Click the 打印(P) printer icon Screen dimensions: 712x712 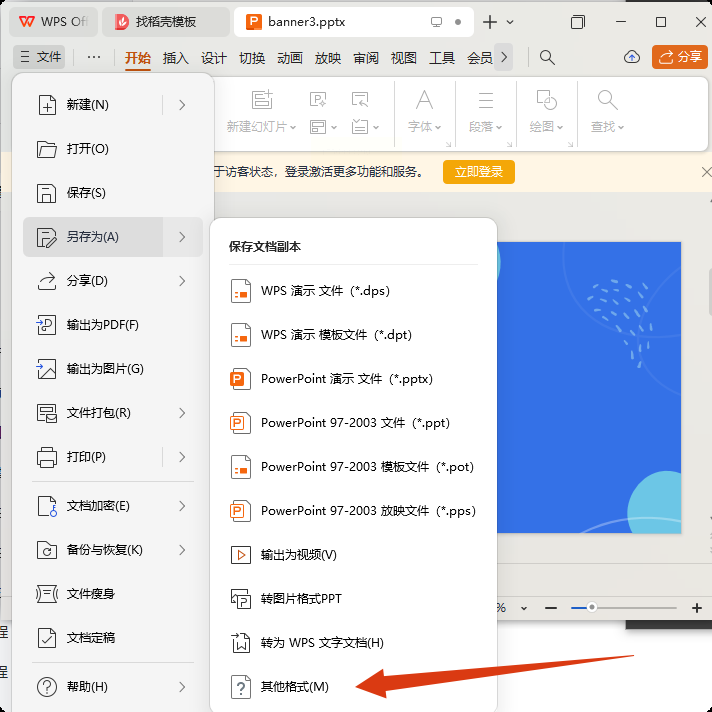47,457
